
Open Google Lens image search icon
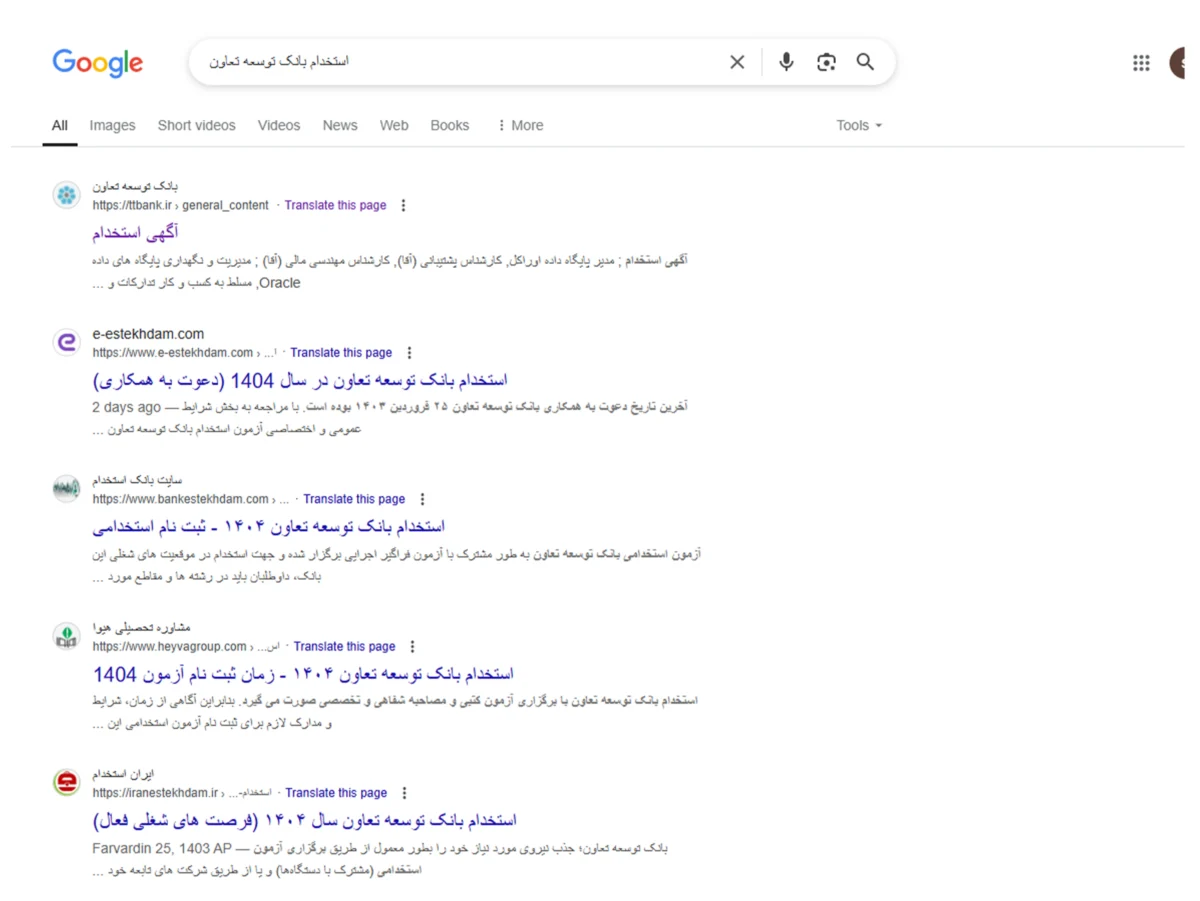click(x=826, y=62)
